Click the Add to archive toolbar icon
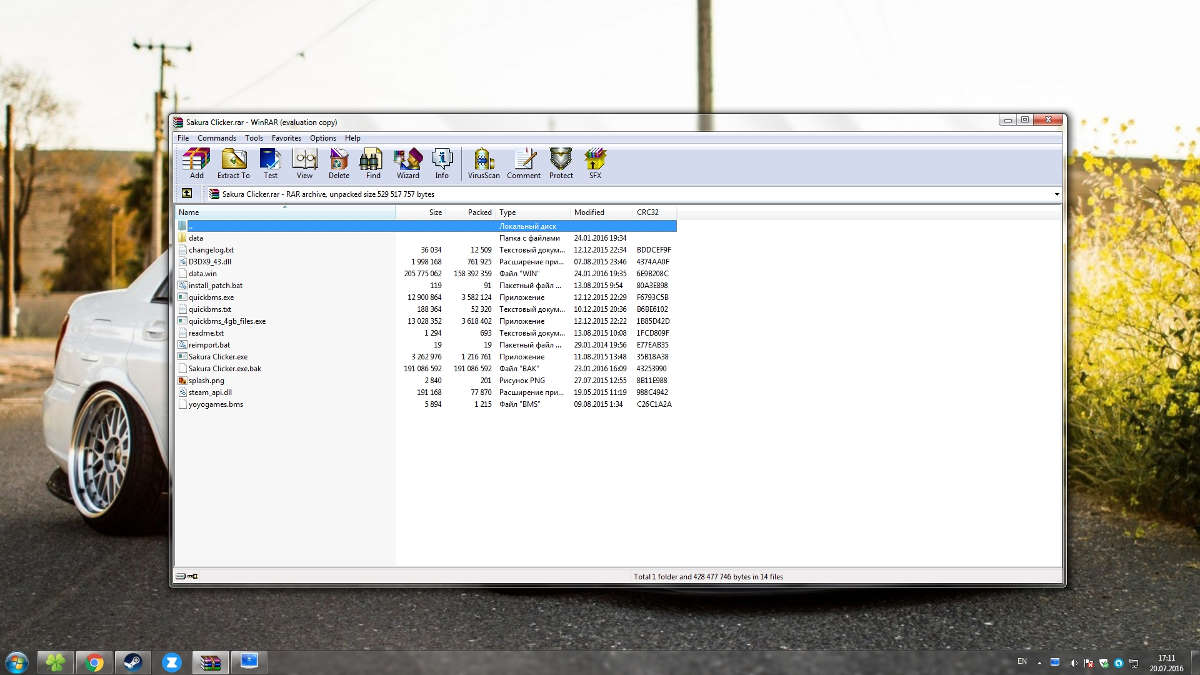Viewport: 1200px width, 675px height. click(196, 163)
